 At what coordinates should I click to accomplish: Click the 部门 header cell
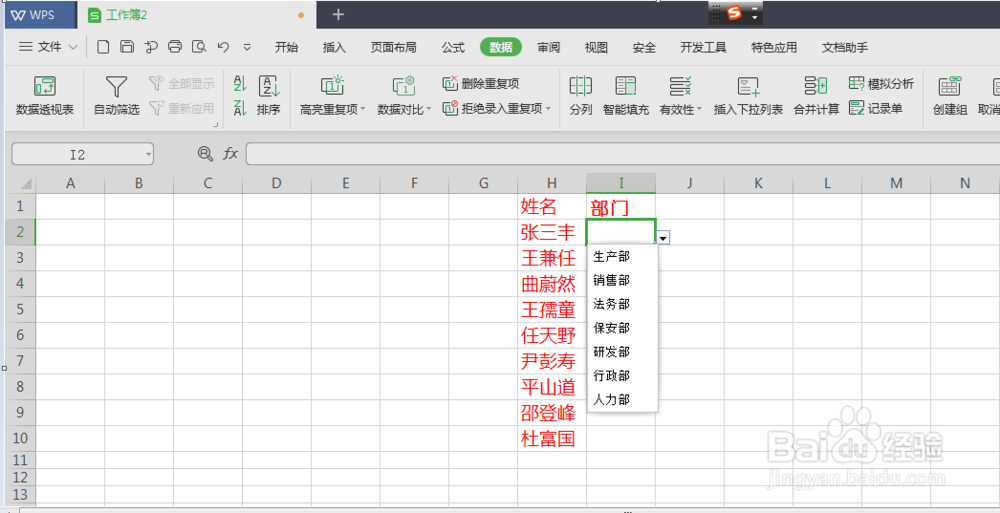pyautogui.click(x=621, y=207)
